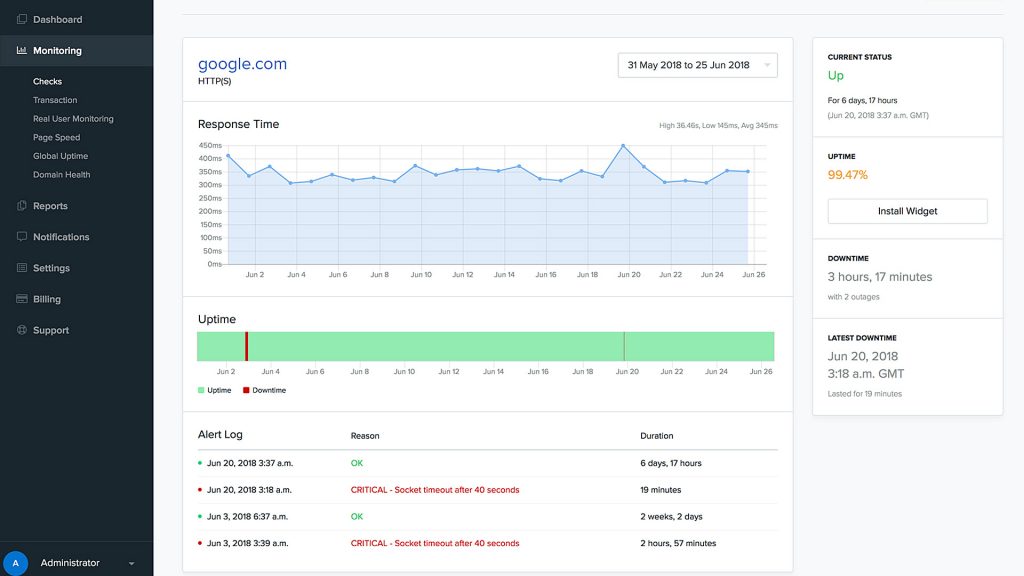Open Reports using its sidebar icon
This screenshot has height=576, width=1024.
coord(20,205)
